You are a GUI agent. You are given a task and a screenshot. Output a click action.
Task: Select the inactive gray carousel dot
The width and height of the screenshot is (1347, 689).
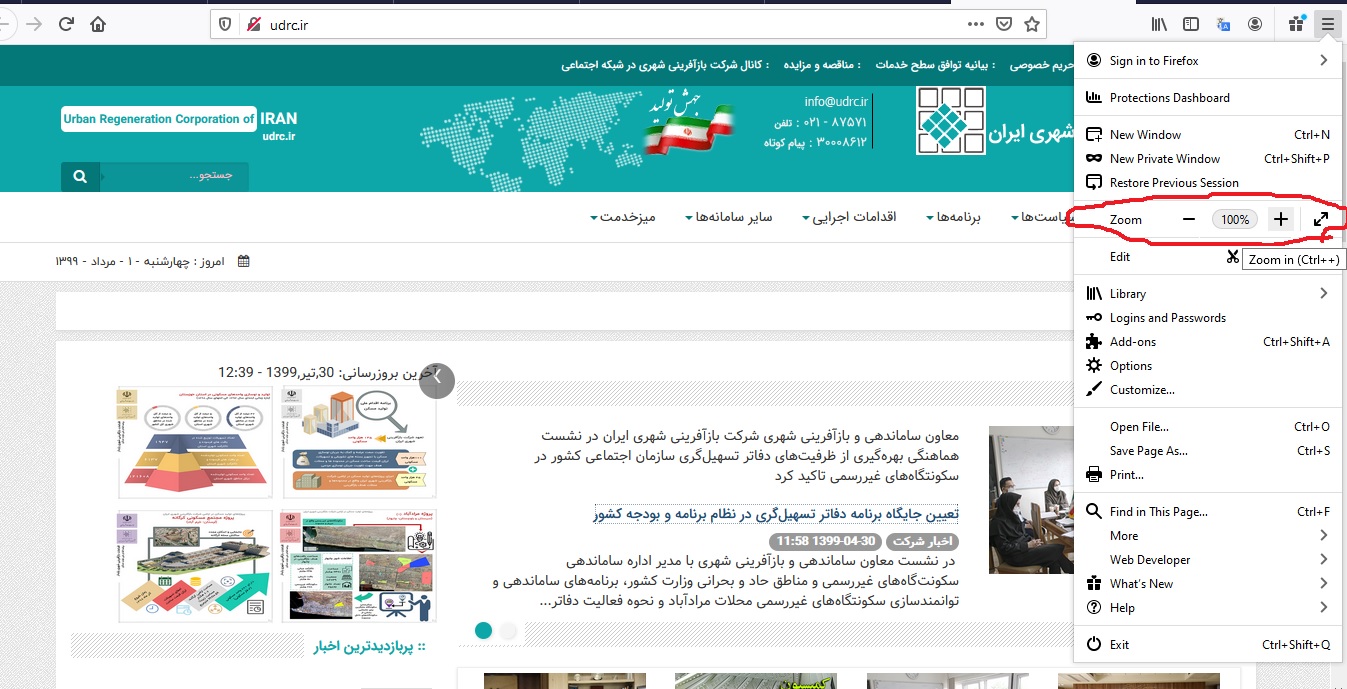click(508, 630)
